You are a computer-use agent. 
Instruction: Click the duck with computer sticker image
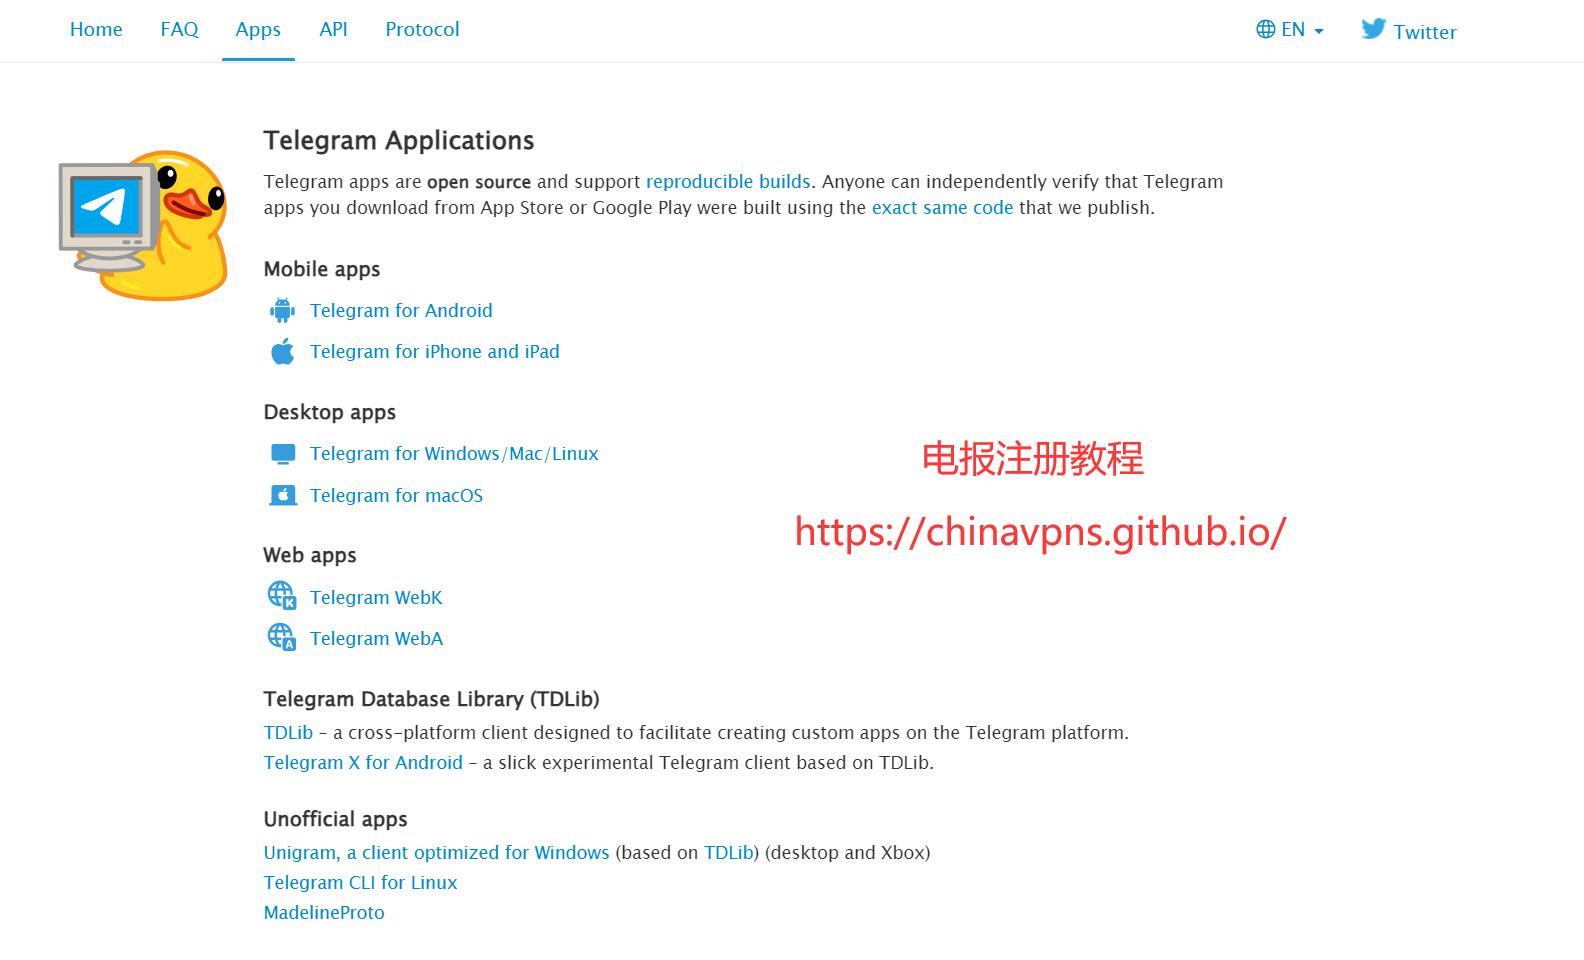point(143,225)
